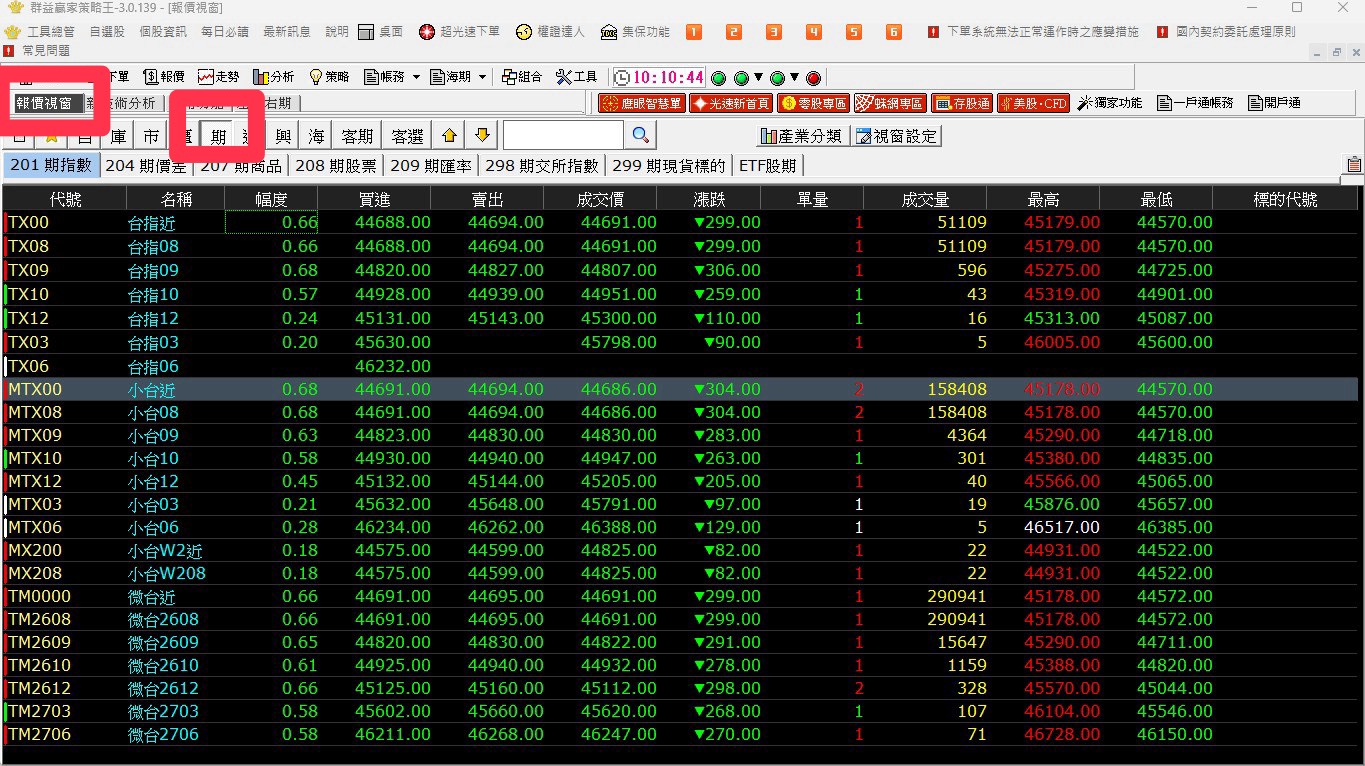
Task: Open the 最新訊息 menu
Action: point(287,32)
